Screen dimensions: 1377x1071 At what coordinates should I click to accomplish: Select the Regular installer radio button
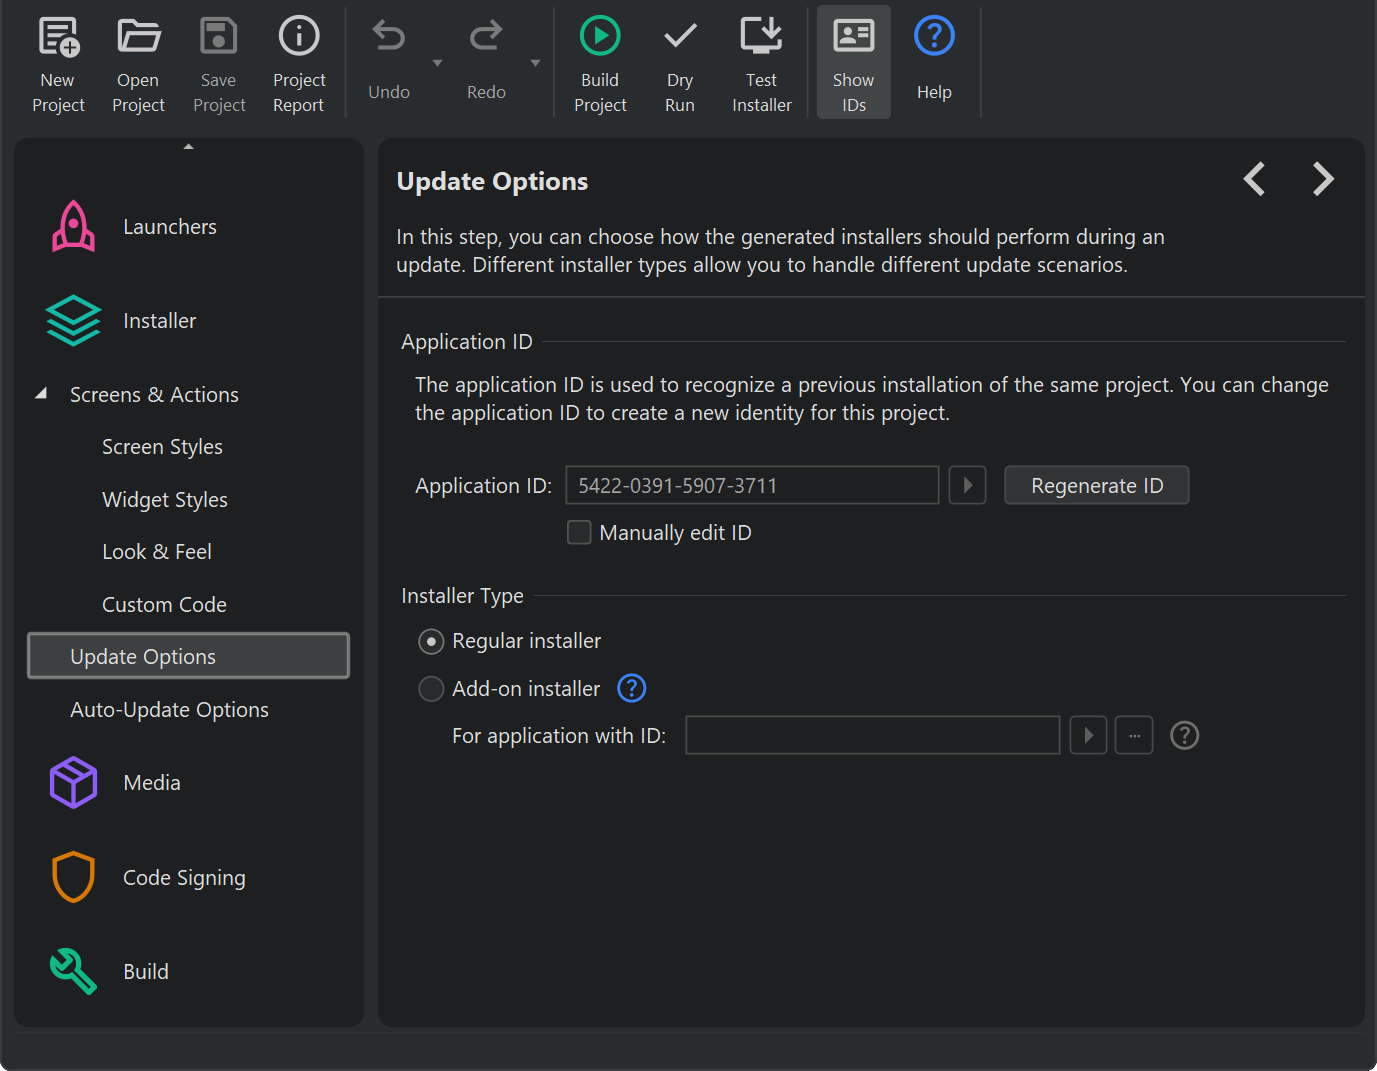pos(431,641)
